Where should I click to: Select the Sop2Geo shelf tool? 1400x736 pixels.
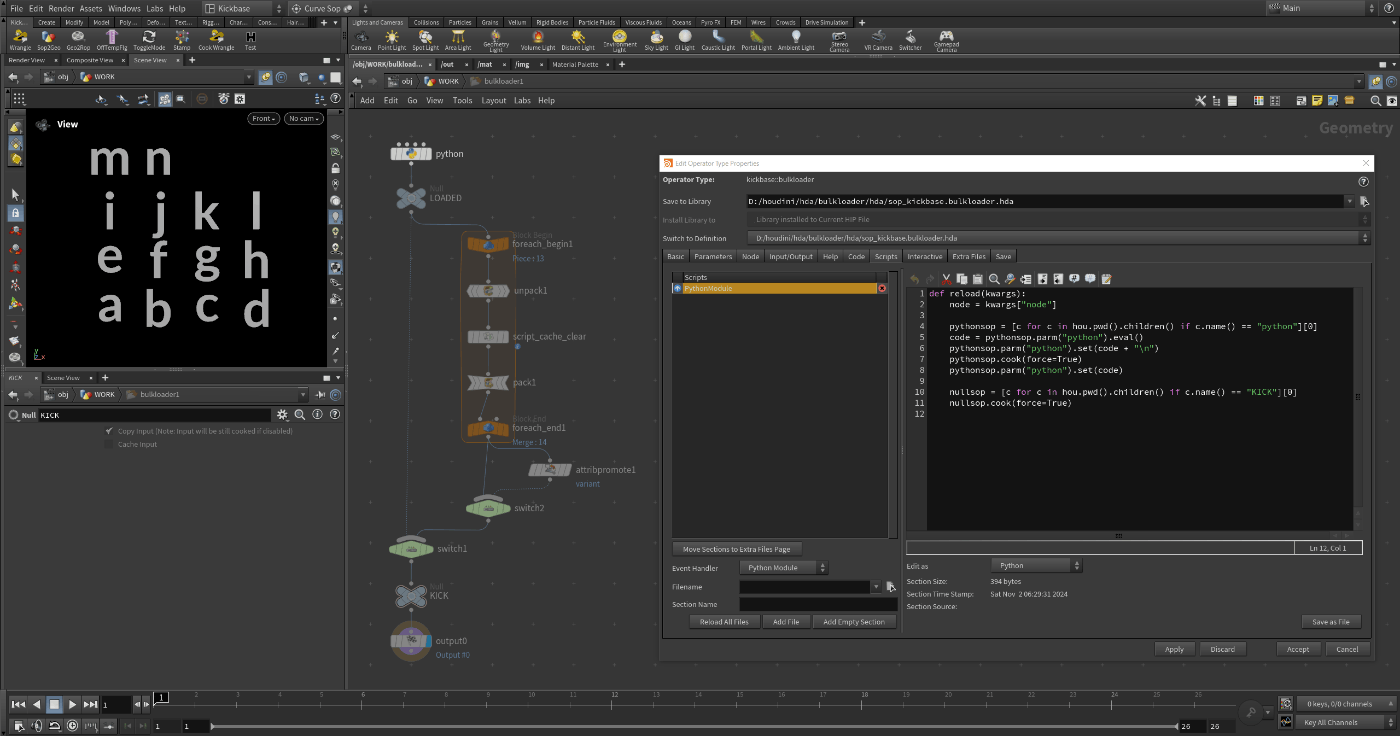click(x=49, y=40)
